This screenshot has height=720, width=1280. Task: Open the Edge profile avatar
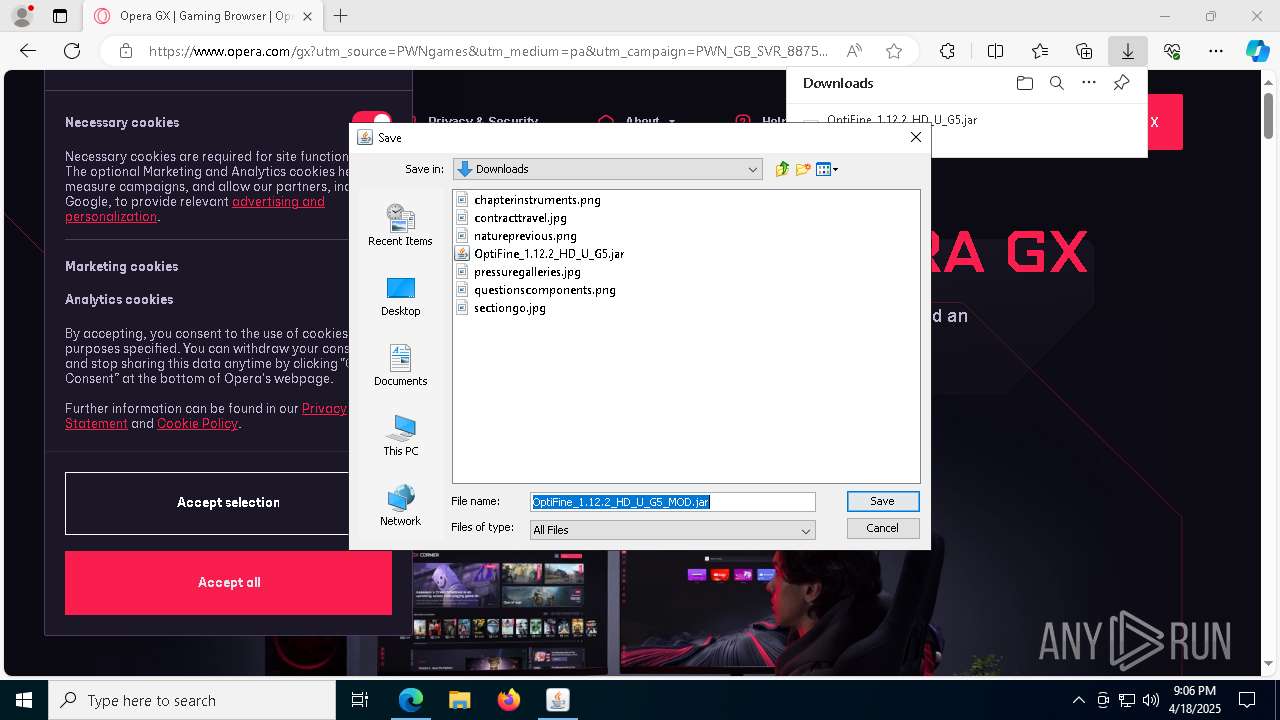tap(22, 16)
